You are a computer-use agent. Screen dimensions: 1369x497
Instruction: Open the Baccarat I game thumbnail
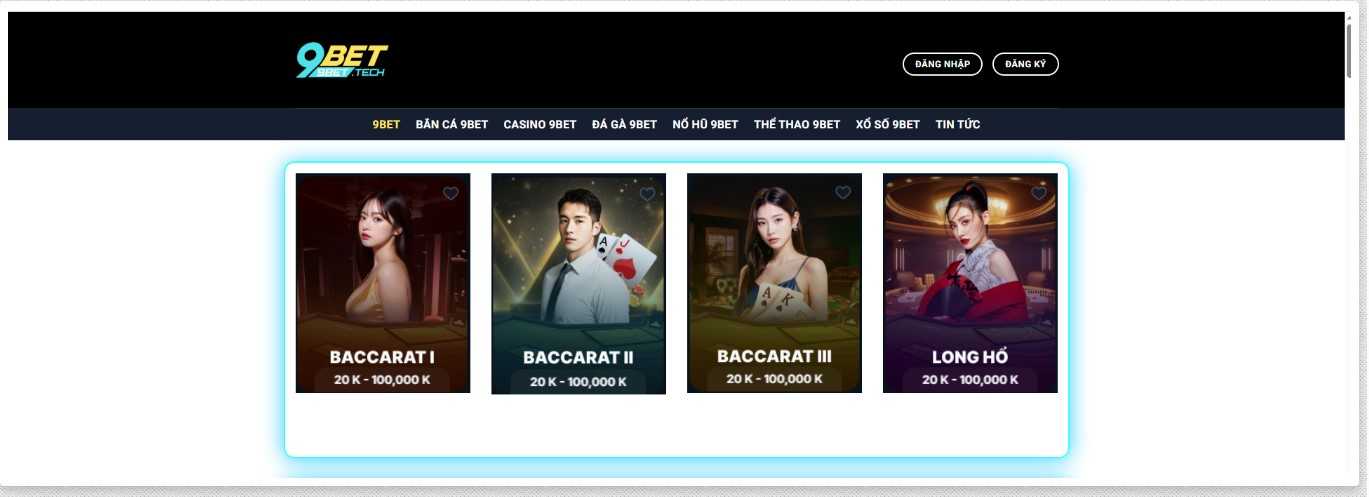(x=383, y=283)
